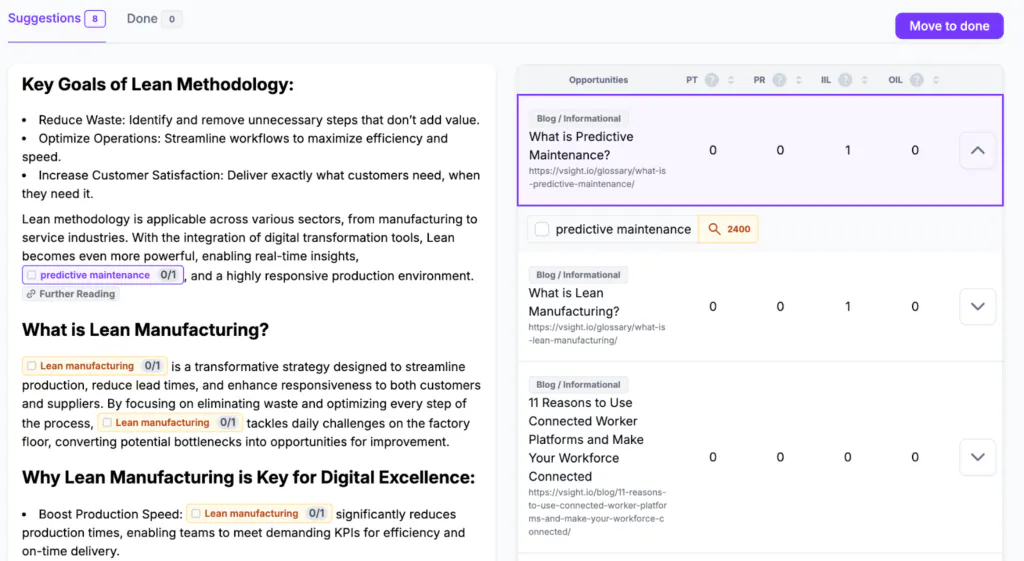This screenshot has height=561, width=1024.
Task: Open the vsight.io predictive-maintenance URL
Action: (x=597, y=177)
